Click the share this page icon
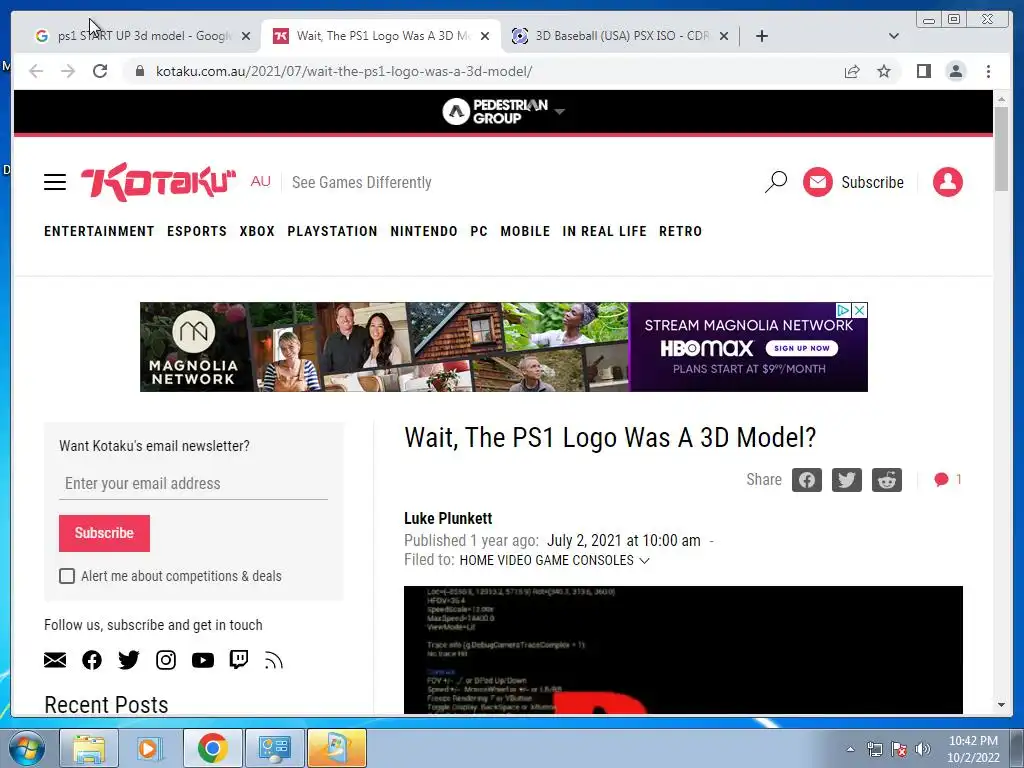The image size is (1024, 768). point(852,71)
